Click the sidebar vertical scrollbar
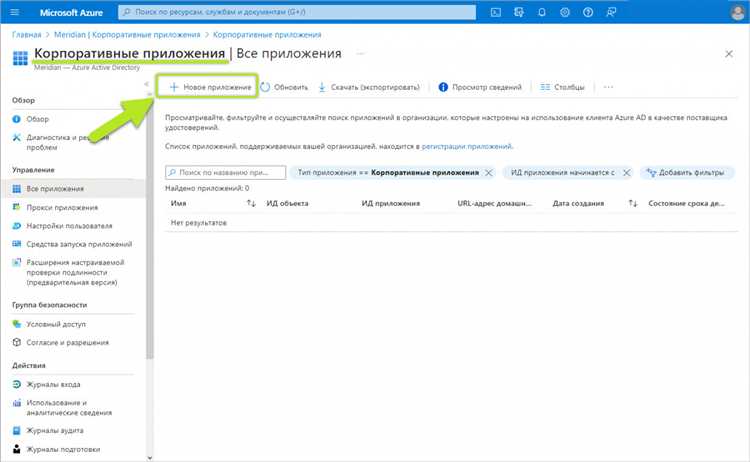 click(x=150, y=227)
